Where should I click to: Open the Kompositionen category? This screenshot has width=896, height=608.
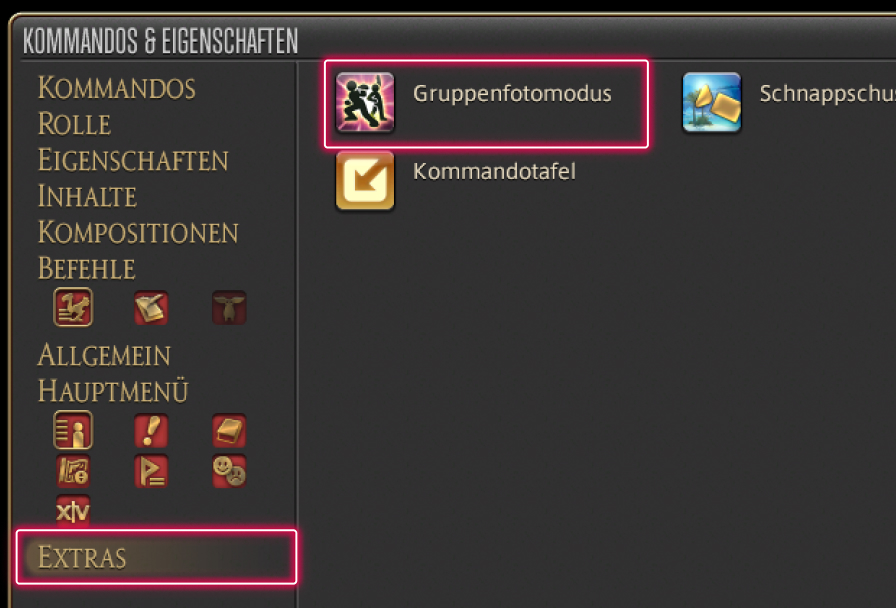pyautogui.click(x=138, y=233)
